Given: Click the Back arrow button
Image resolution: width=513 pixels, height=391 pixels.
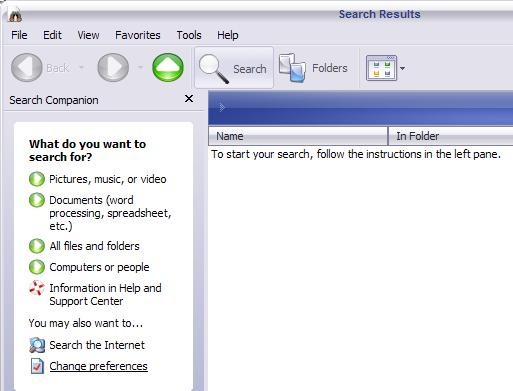Looking at the screenshot, I should (27, 68).
